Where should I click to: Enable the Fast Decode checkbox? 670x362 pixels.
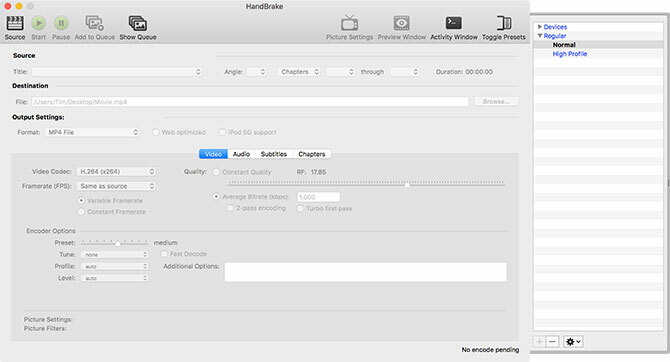164,254
